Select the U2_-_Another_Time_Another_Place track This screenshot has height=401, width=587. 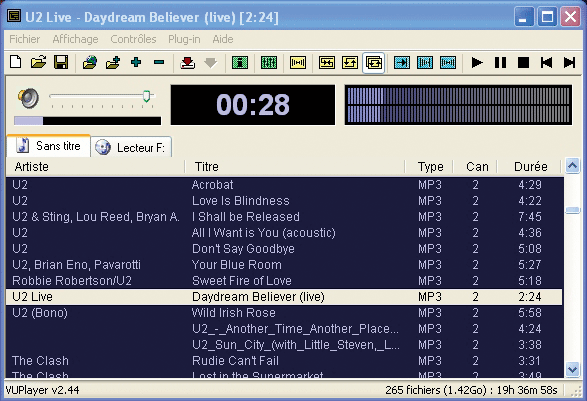point(284,329)
